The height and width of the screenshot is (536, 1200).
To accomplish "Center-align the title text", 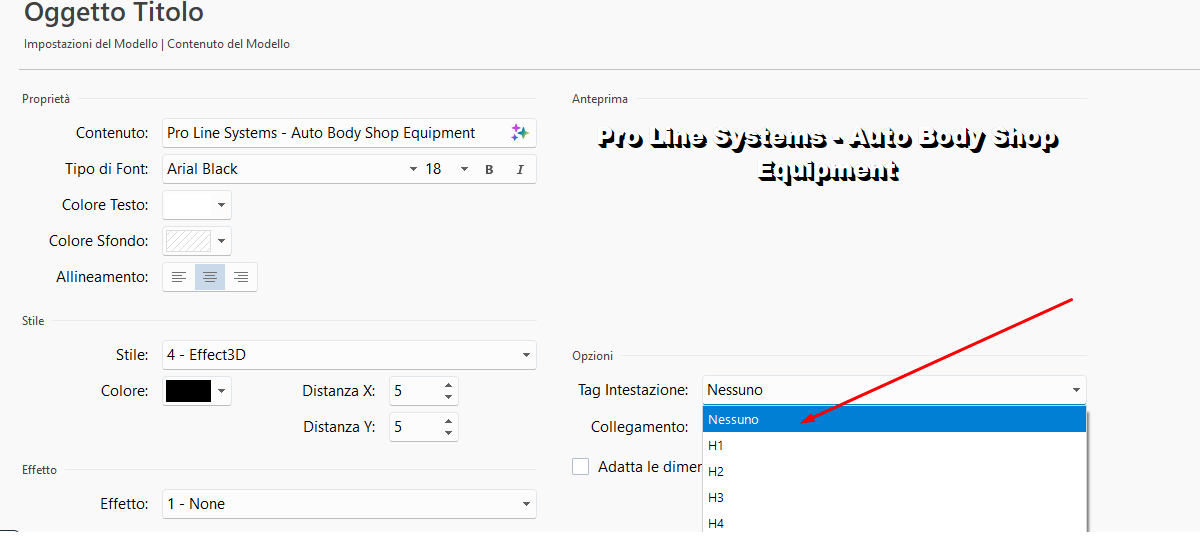I will (210, 277).
